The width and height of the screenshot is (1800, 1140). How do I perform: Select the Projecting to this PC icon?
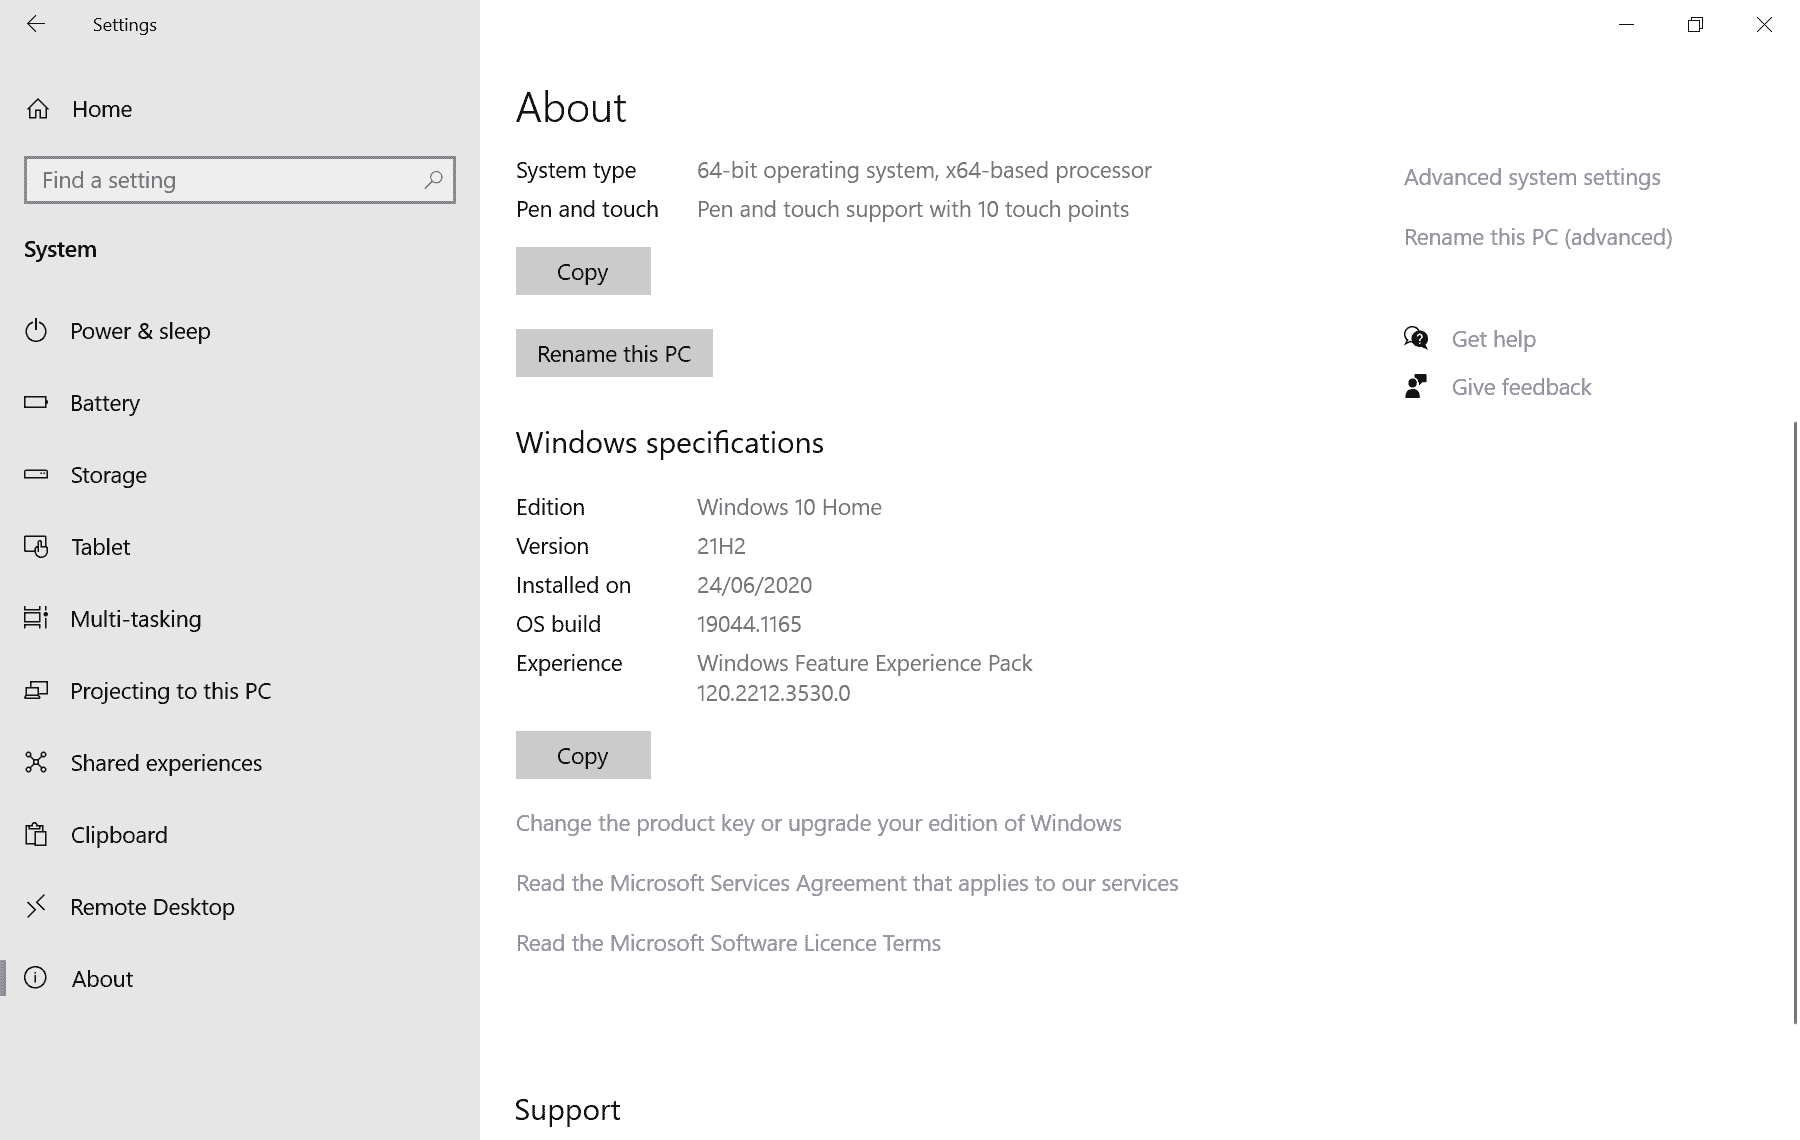click(x=36, y=691)
